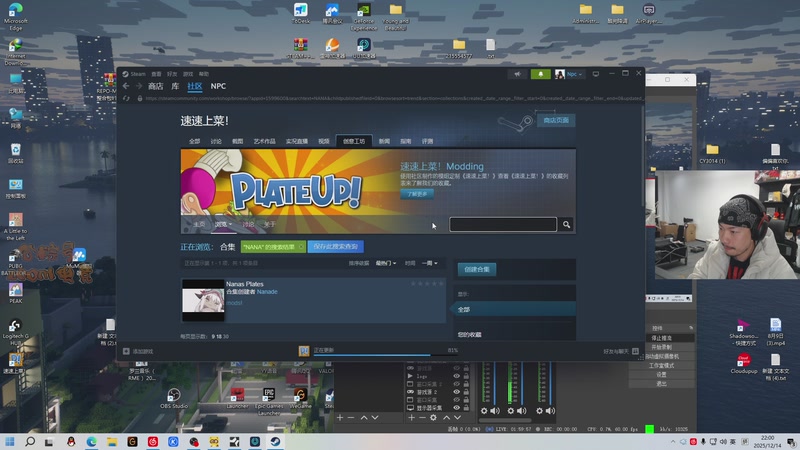Open the 一周 time range dropdown

tap(430, 263)
